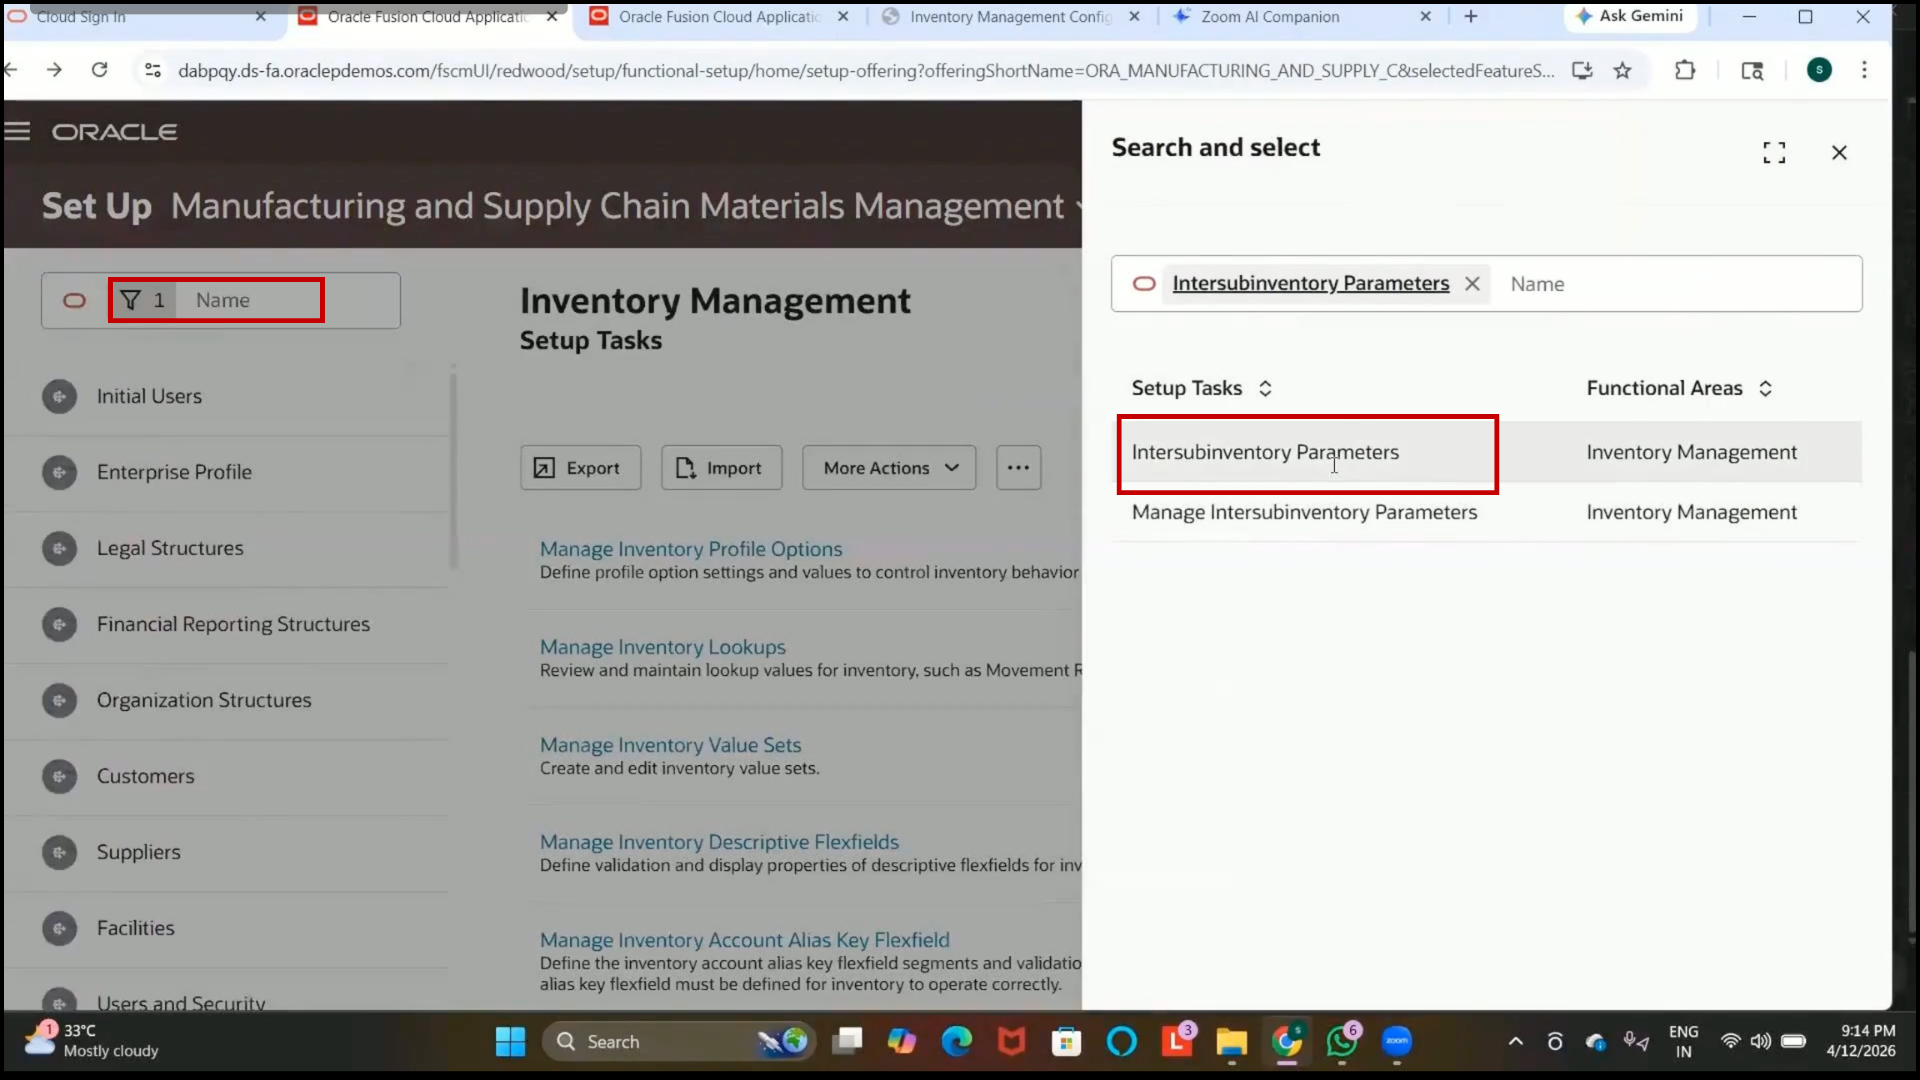Click the Windows taskbar Search box

click(679, 1041)
